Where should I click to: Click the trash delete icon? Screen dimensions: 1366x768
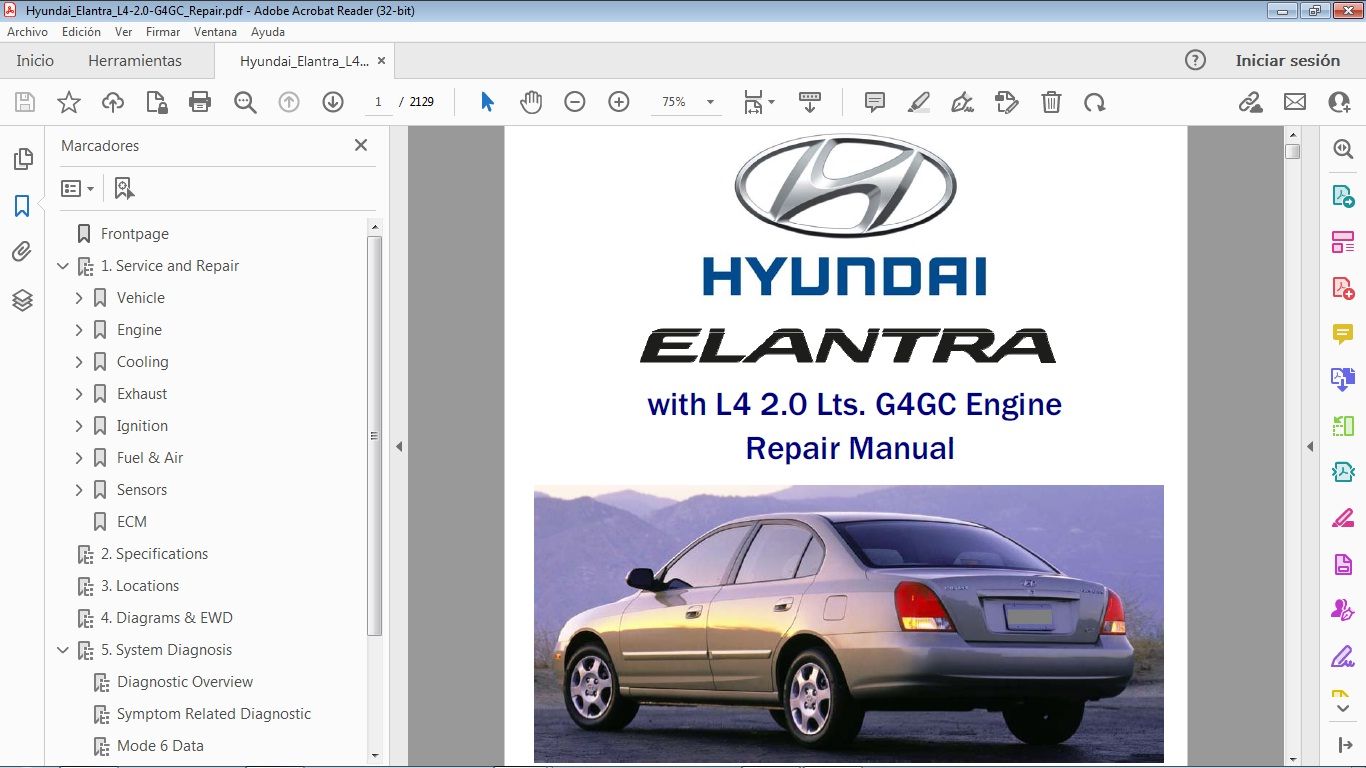tap(1051, 102)
